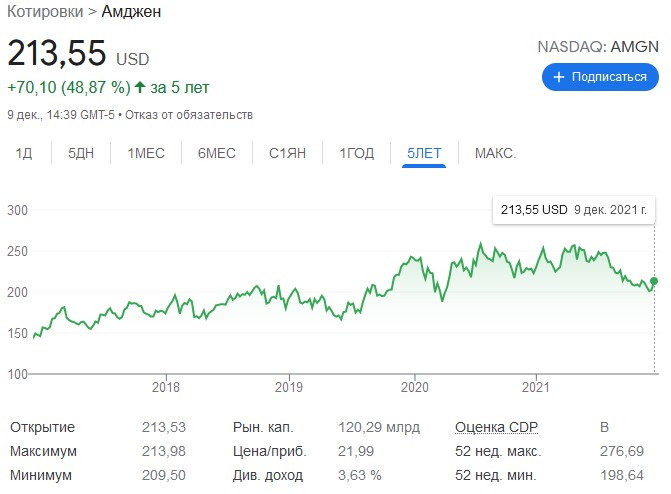The height and width of the screenshot is (494, 671).
Task: Click the Подписаться follow button
Action: [600, 77]
